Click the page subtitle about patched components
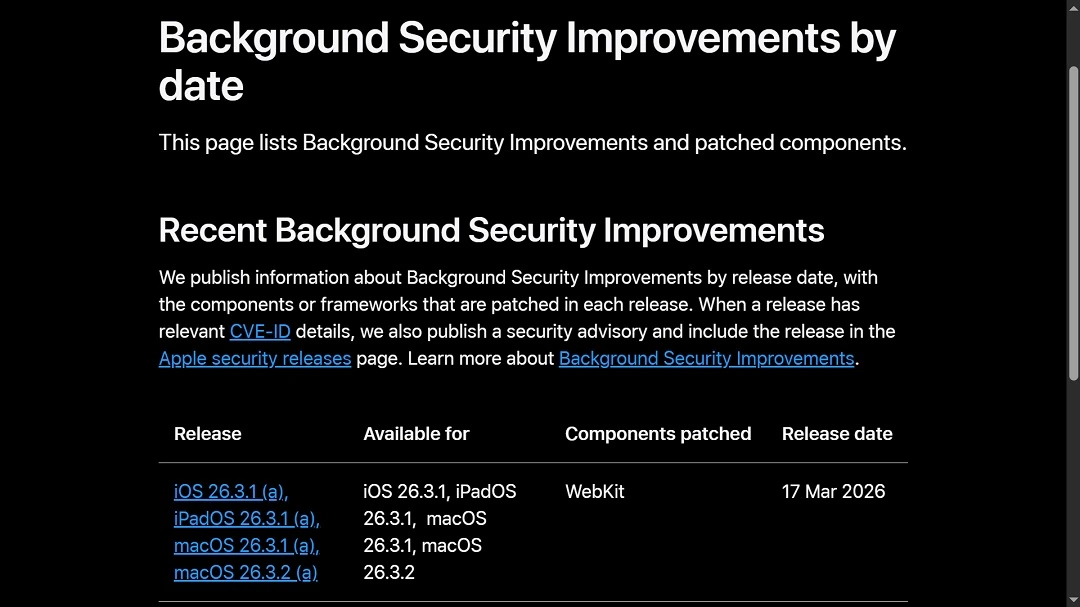The image size is (1080, 607). 532,142
